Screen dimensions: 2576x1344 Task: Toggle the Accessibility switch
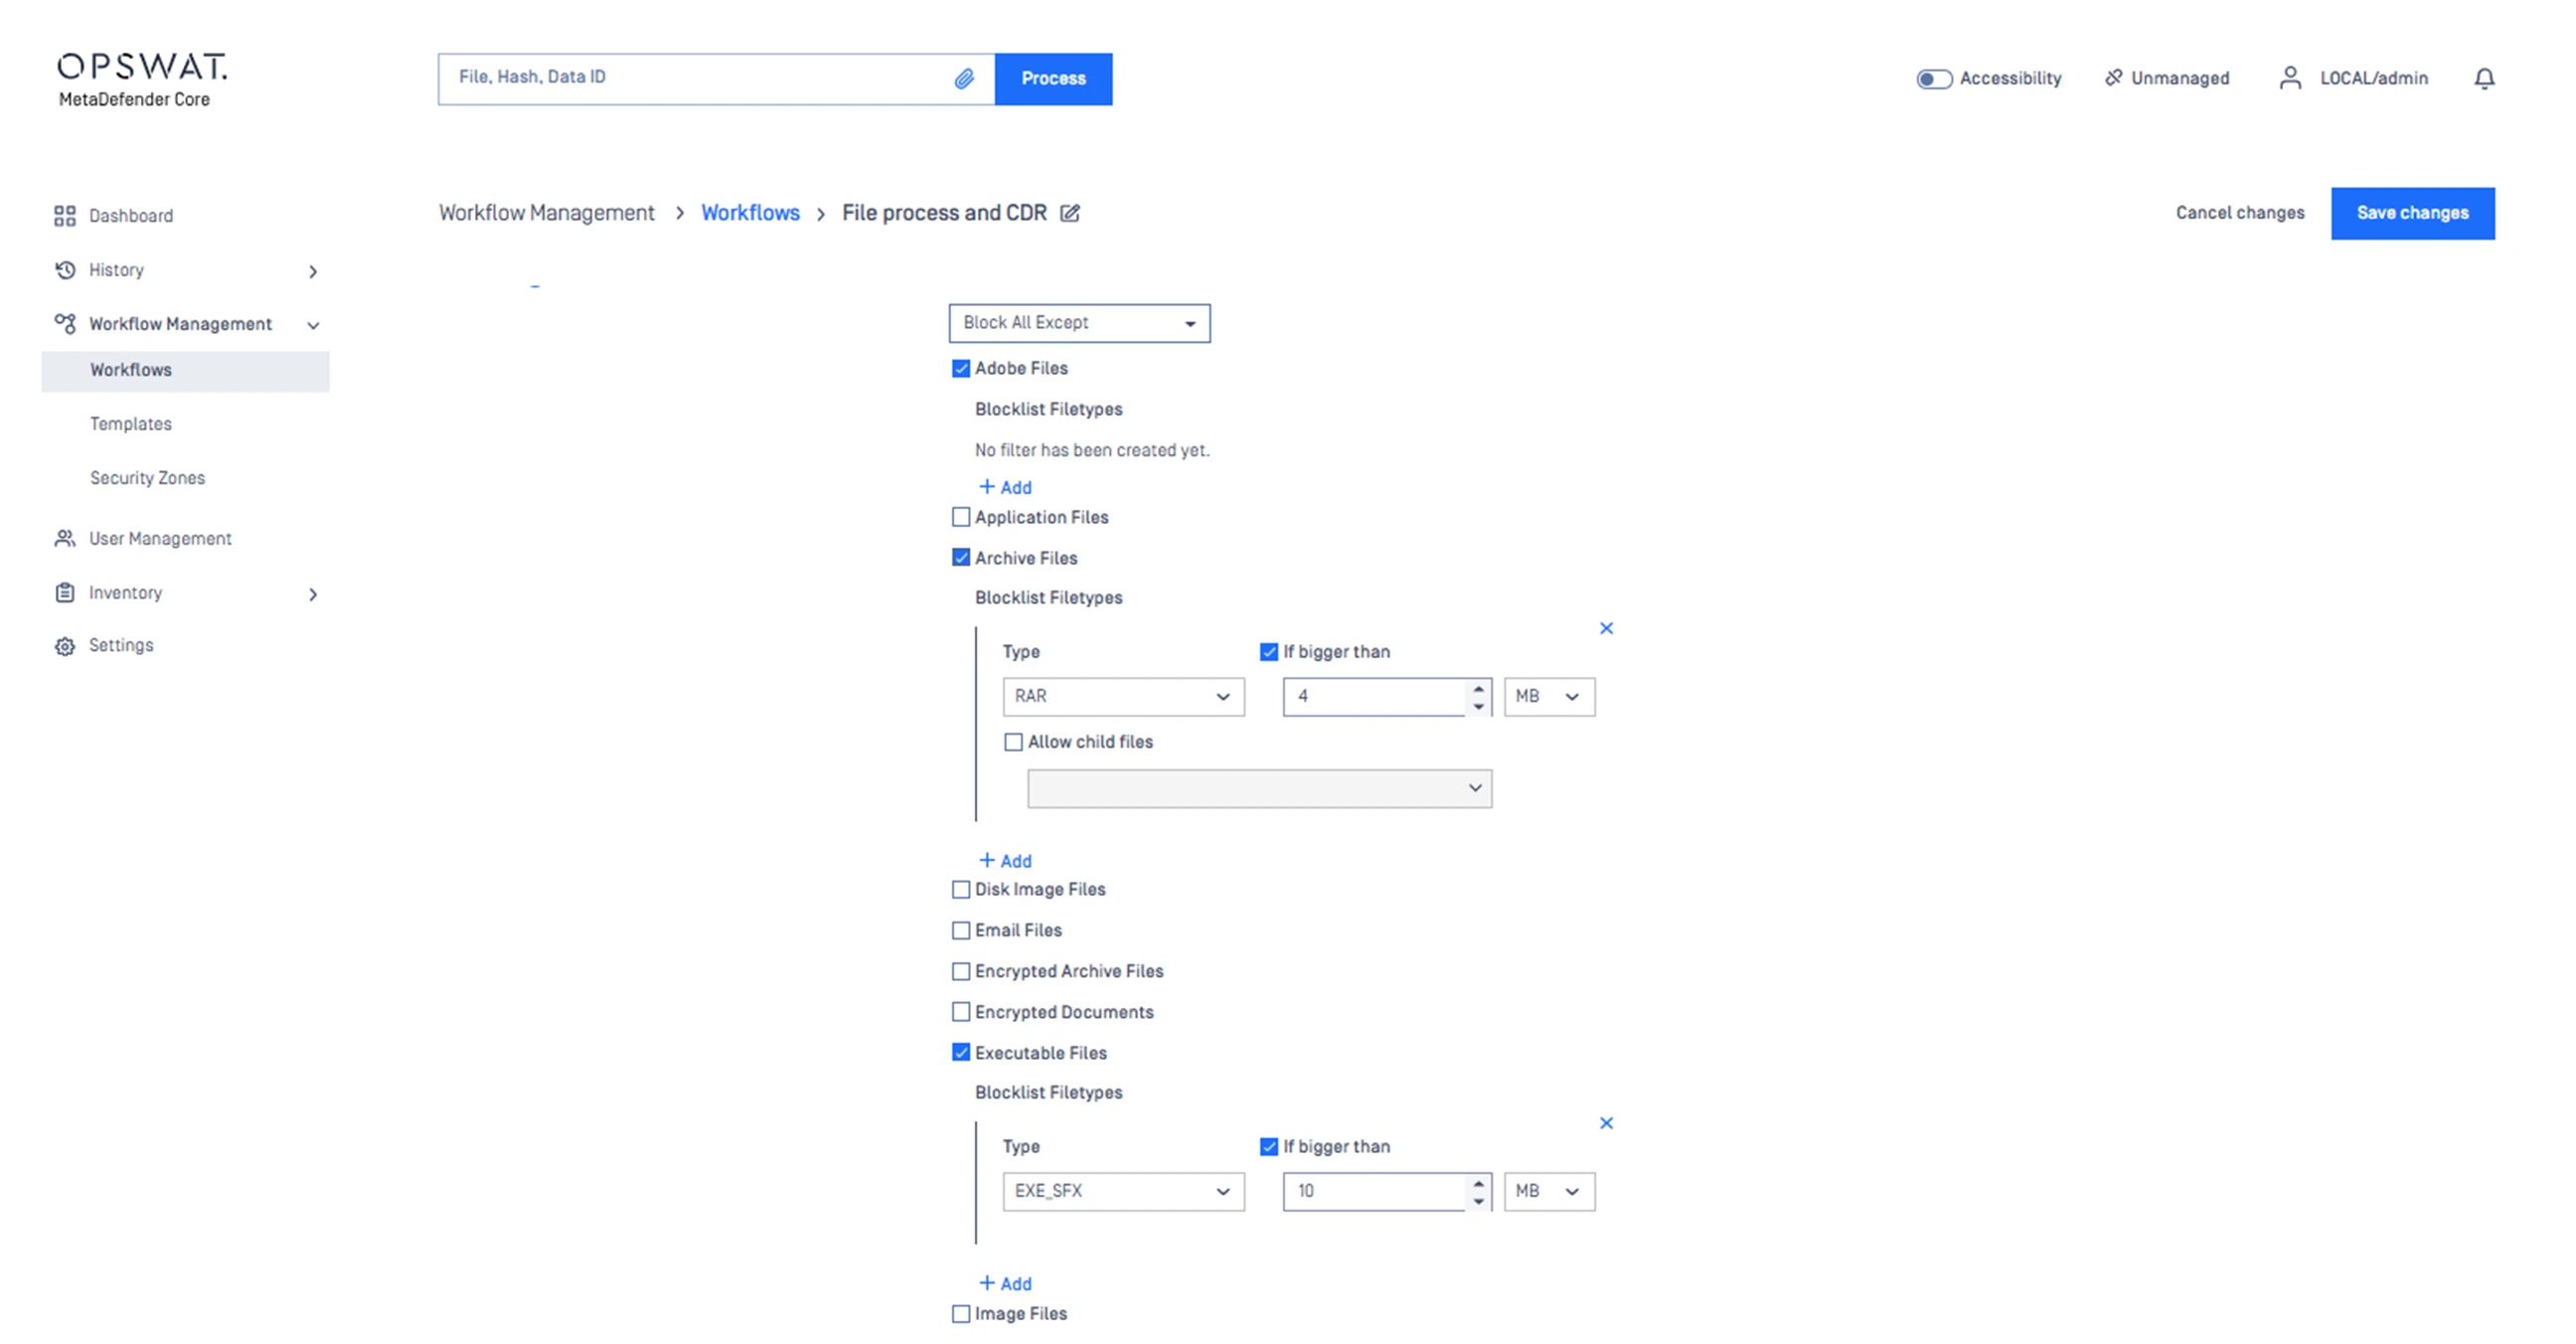[x=1933, y=79]
